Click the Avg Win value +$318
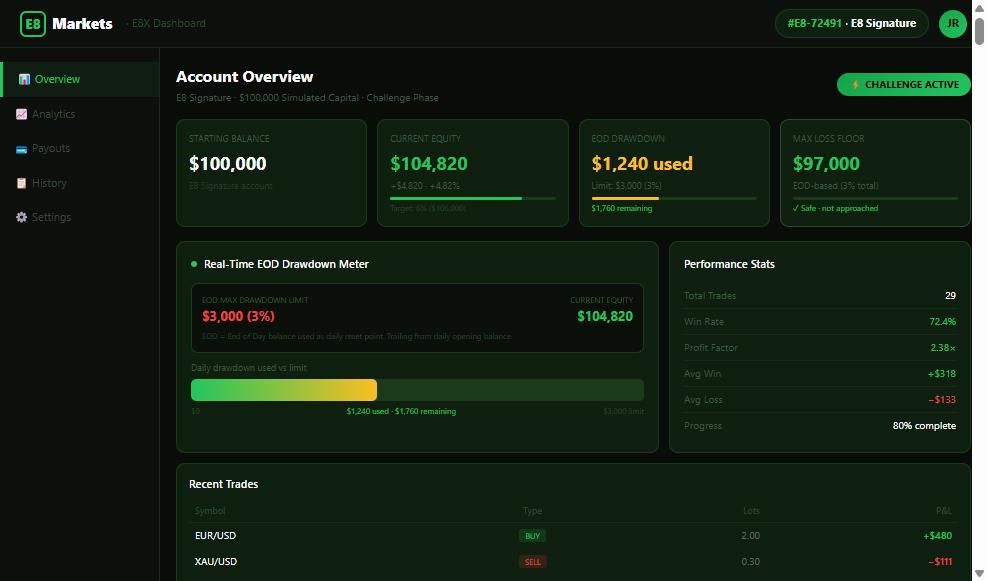The height and width of the screenshot is (581, 987). click(x=942, y=374)
